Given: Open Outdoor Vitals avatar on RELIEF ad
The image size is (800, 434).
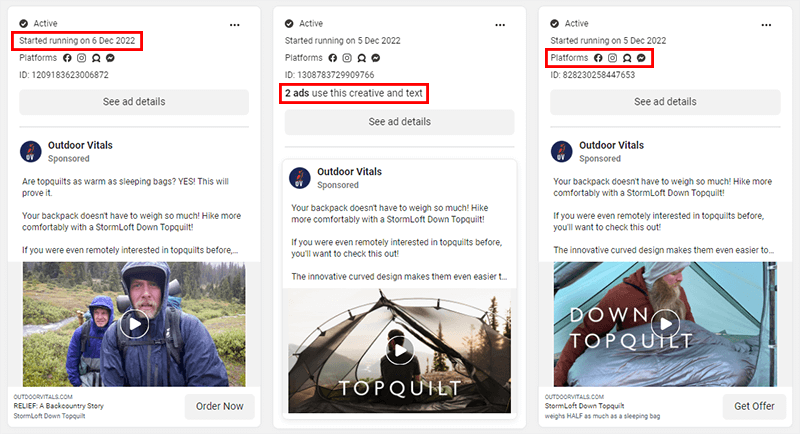Looking at the screenshot, I should (31, 151).
